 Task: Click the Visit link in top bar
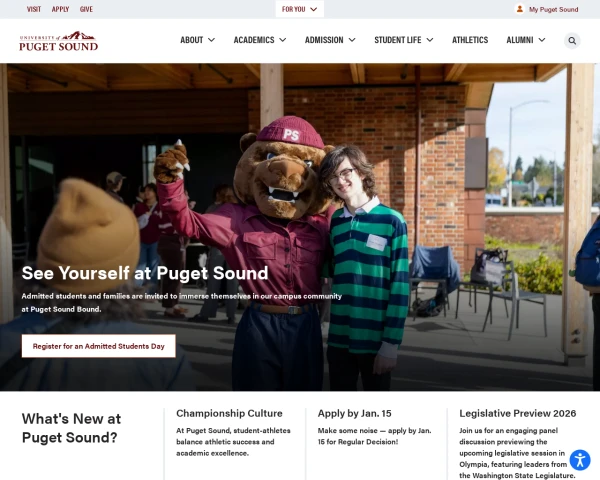point(34,9)
